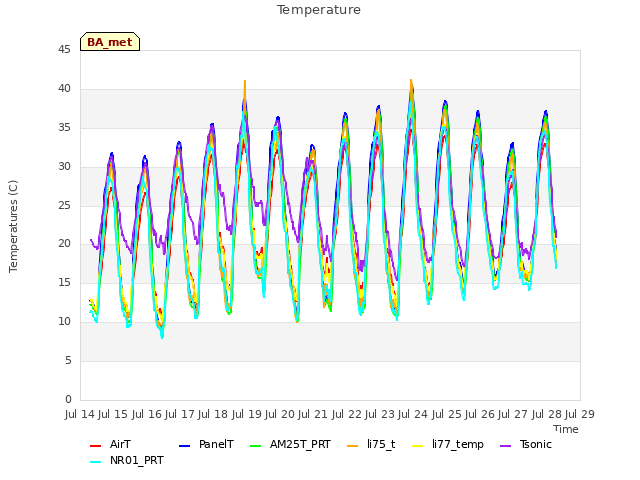Click the 30 y-axis tick label
This screenshot has width=640, height=480.
tap(64, 166)
